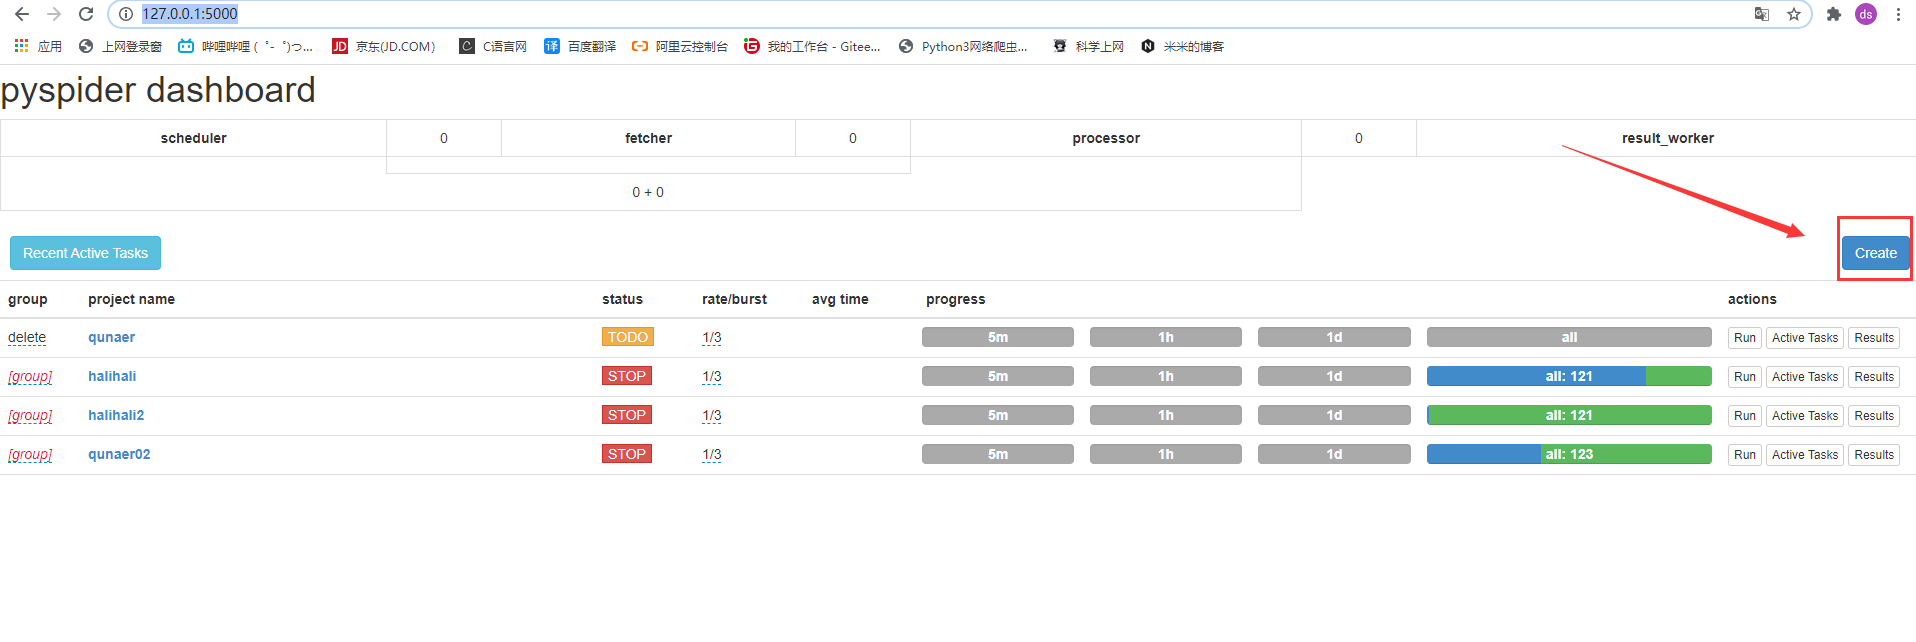Click the 1h progress bar of halihali2
The width and height of the screenshot is (1916, 642).
click(1166, 415)
